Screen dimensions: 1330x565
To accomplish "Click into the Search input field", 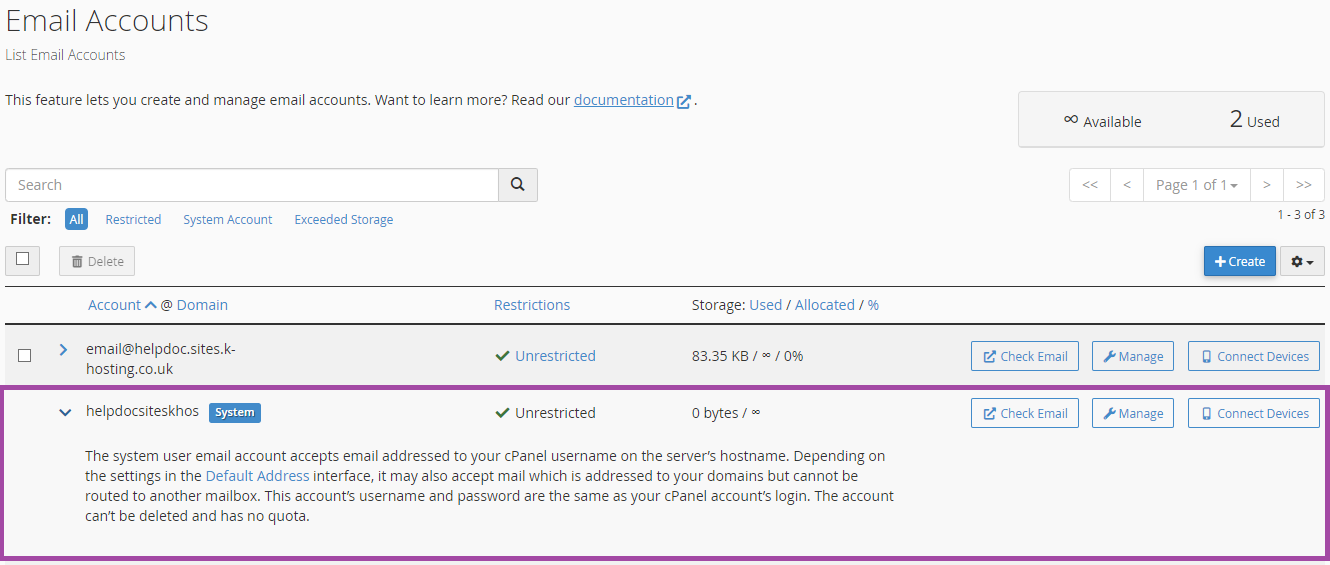I will 252,185.
